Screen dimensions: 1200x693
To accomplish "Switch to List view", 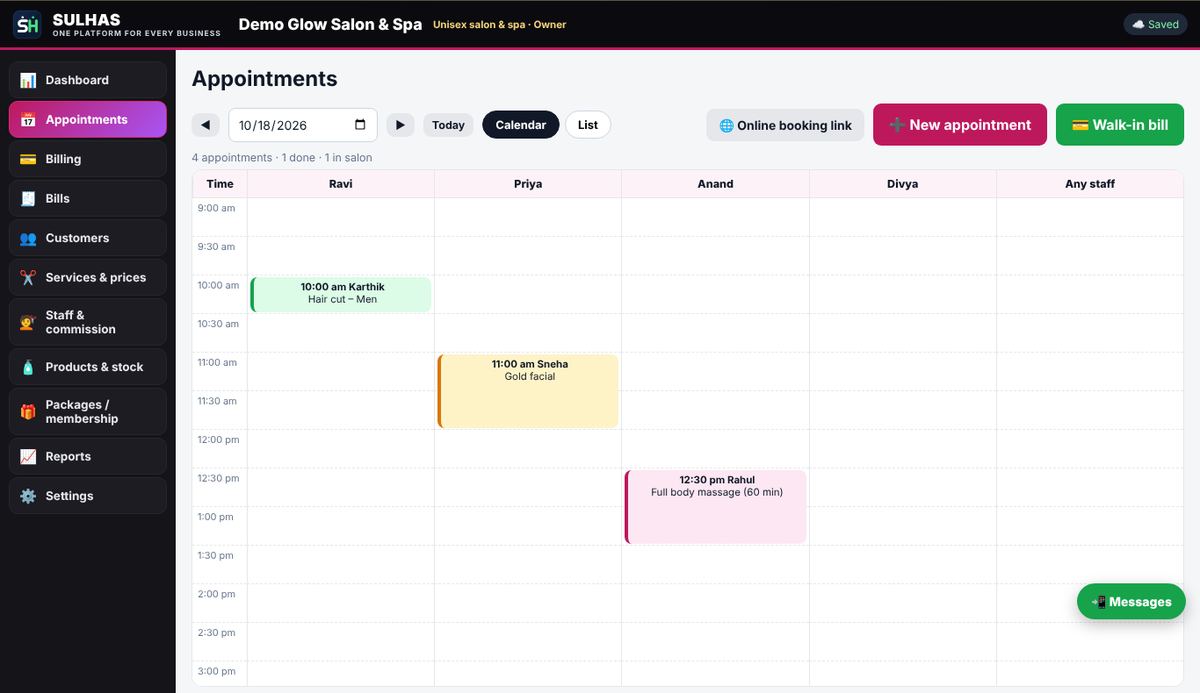I will pos(588,125).
